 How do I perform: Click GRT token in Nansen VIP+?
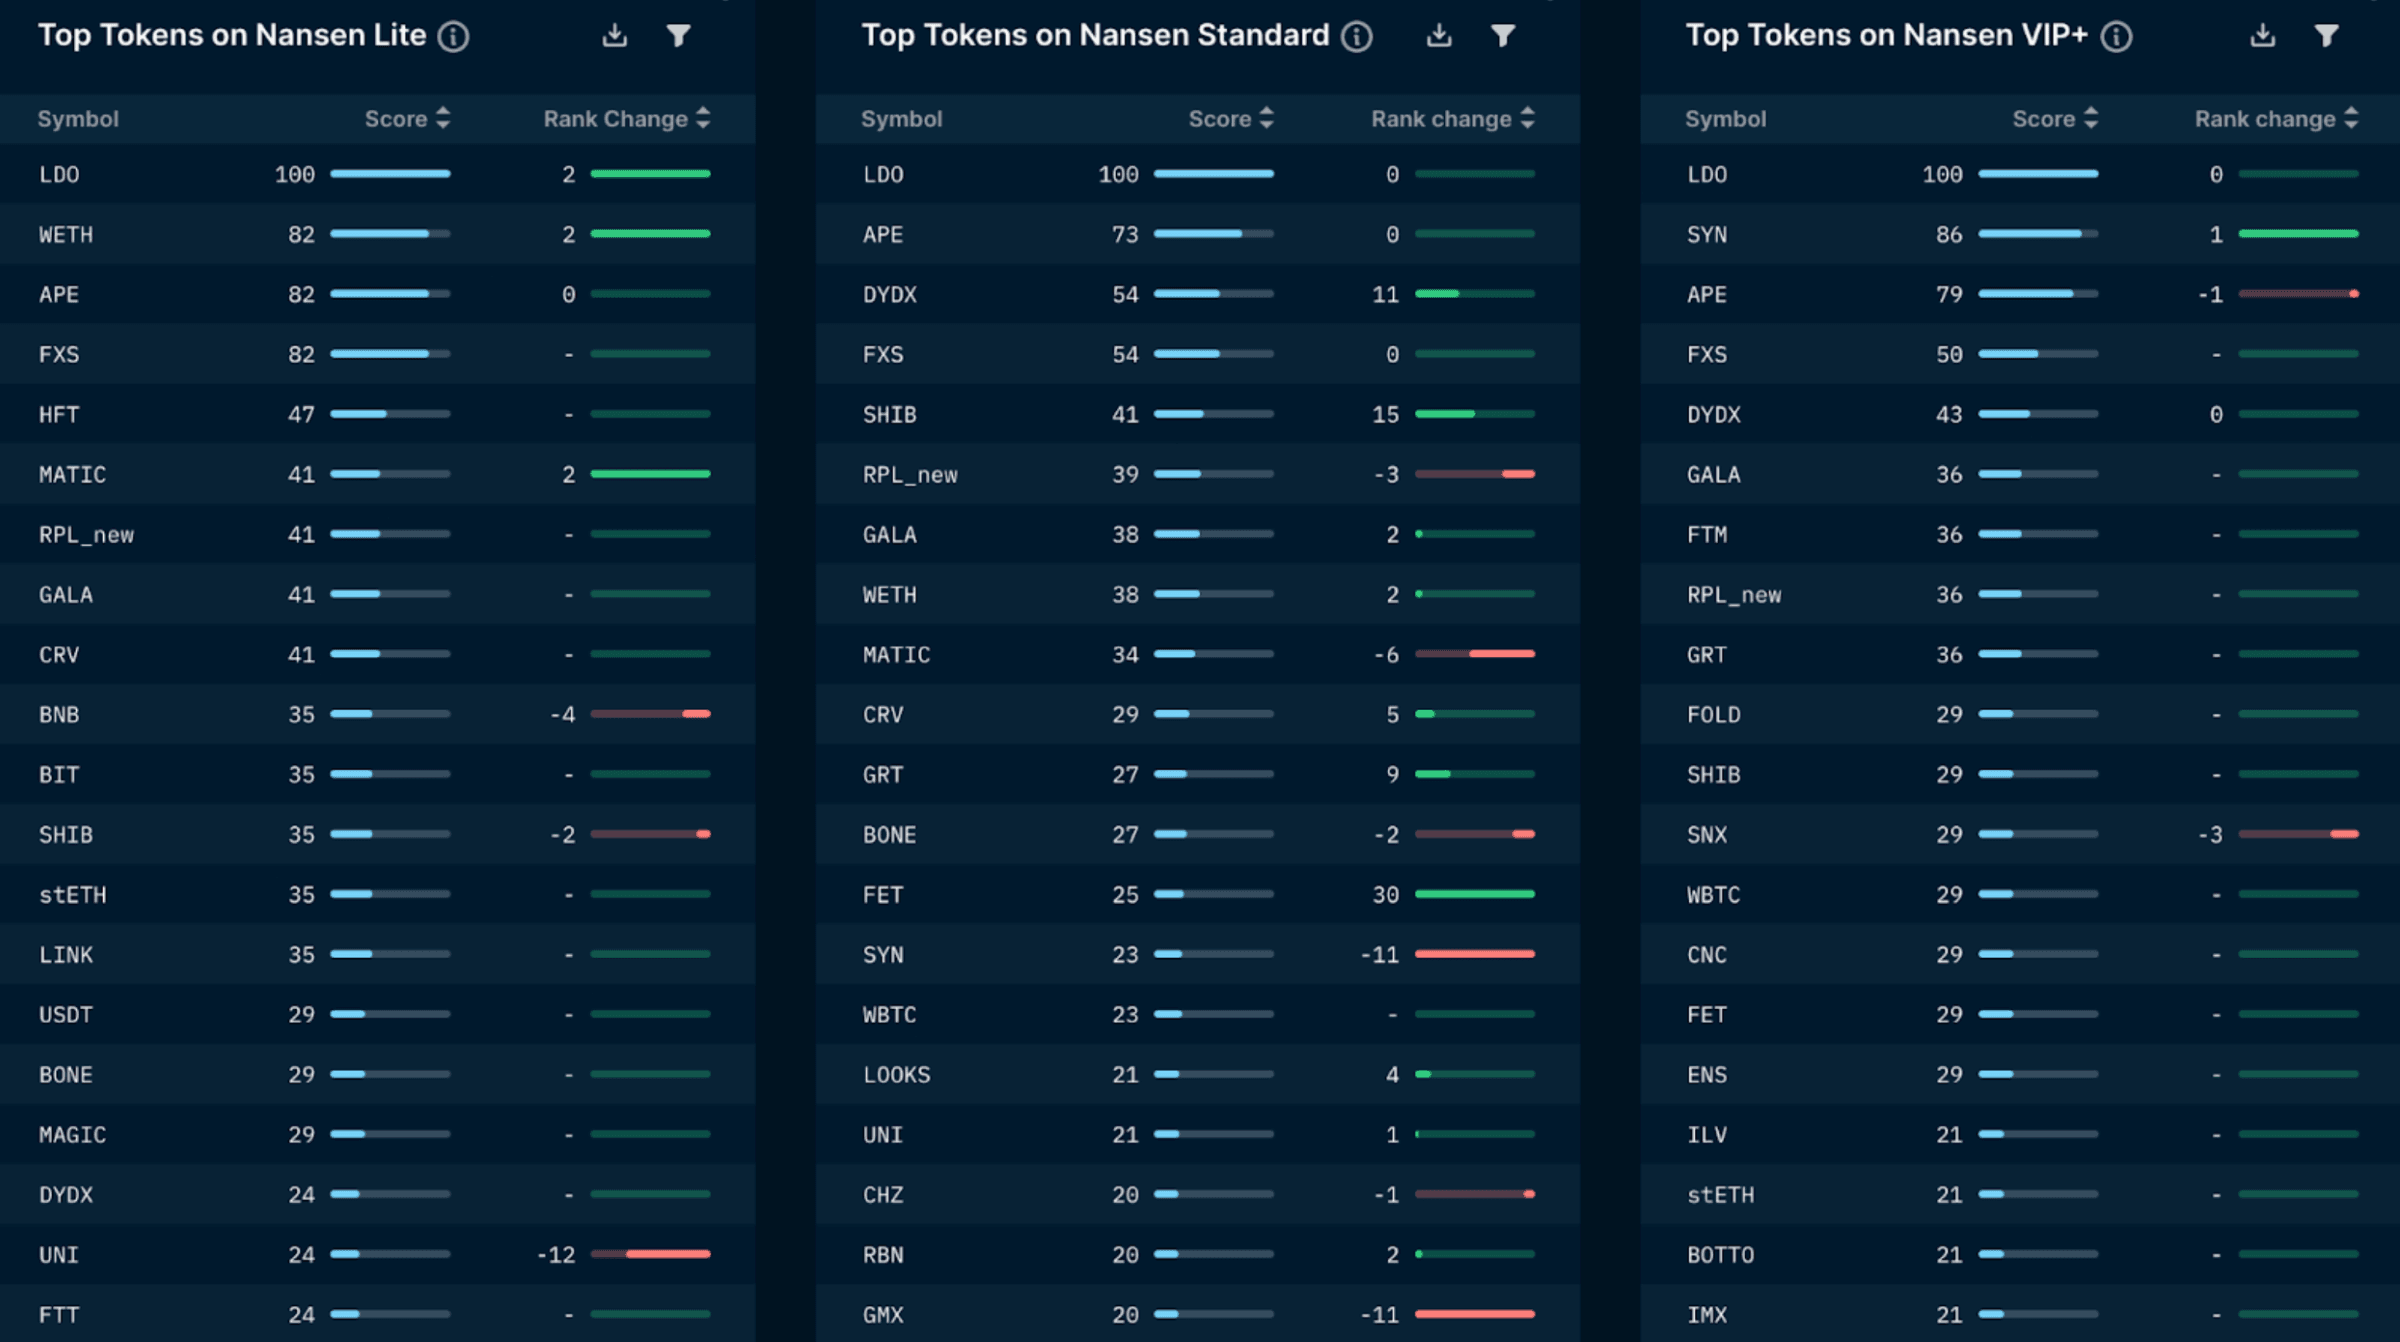tap(1707, 655)
